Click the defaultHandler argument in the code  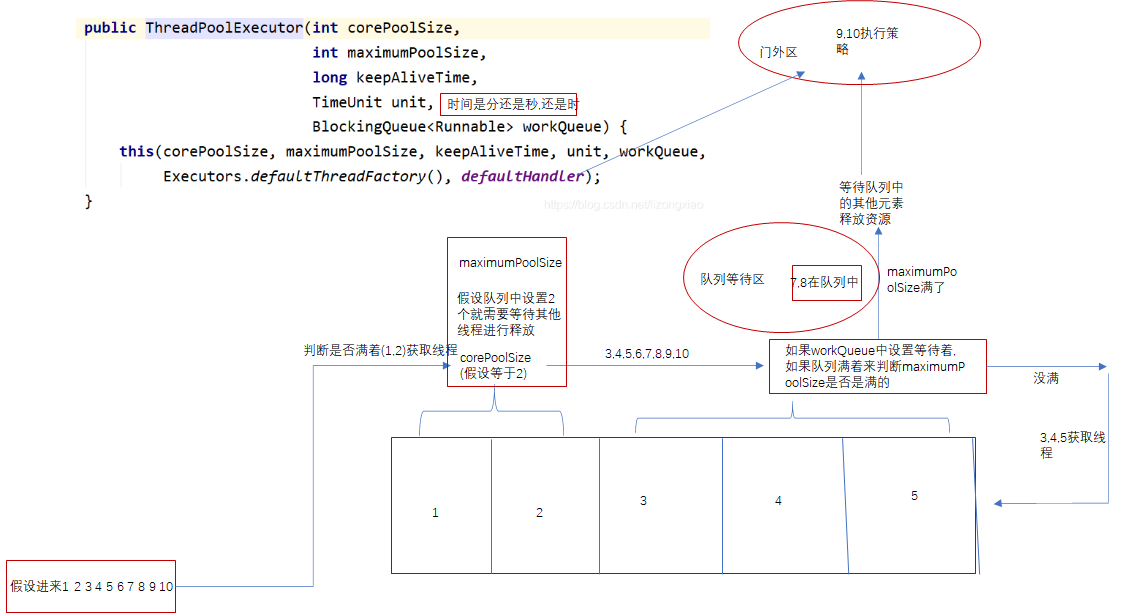coord(522,177)
